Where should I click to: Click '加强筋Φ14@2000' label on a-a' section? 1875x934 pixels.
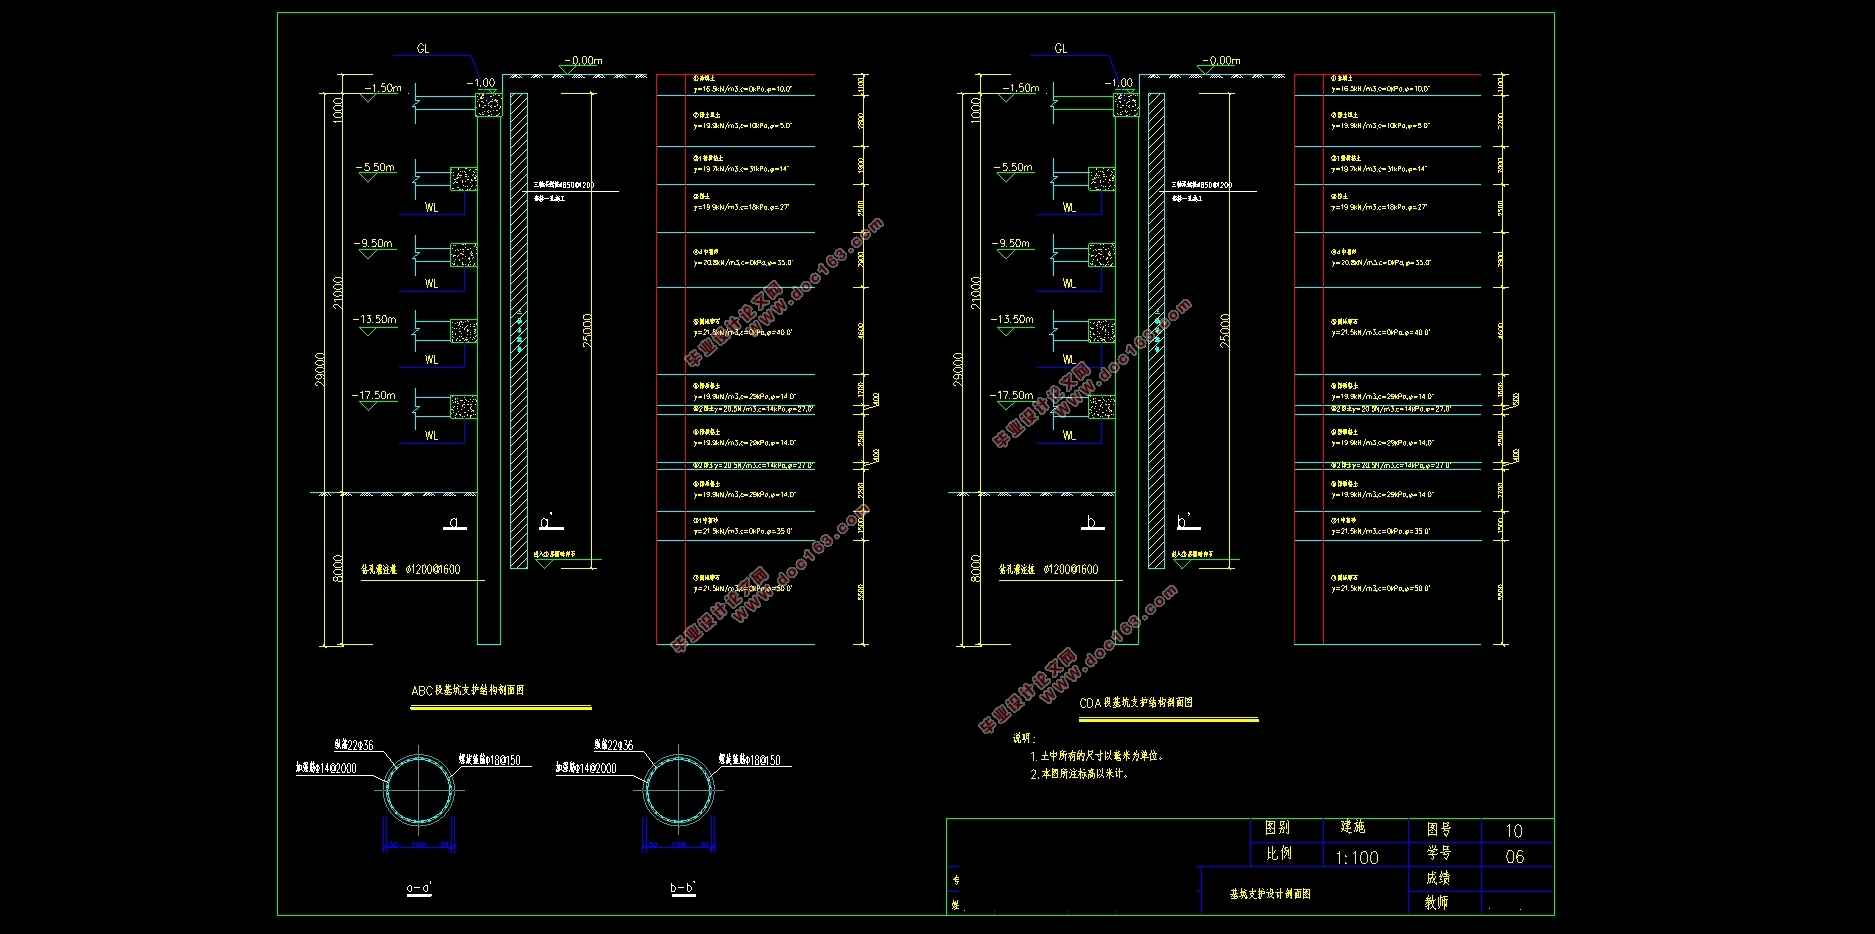point(326,768)
